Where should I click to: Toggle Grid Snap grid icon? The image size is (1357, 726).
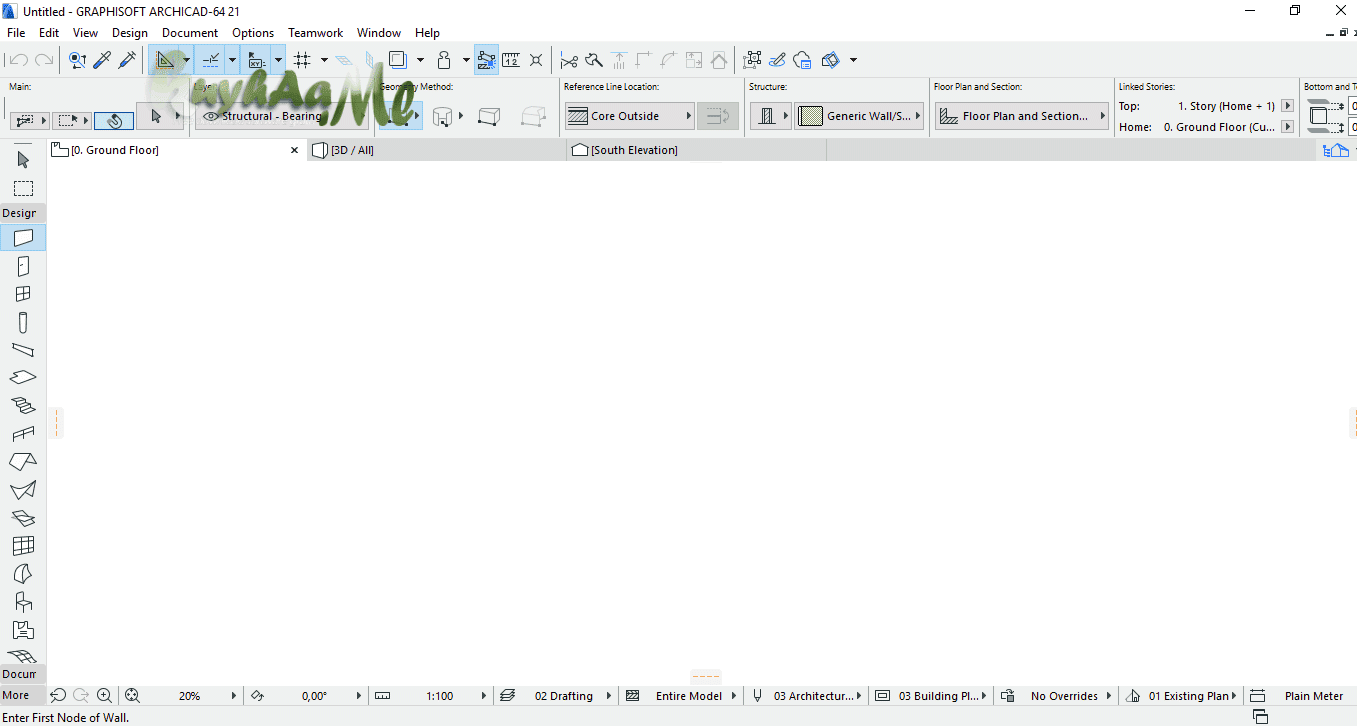pyautogui.click(x=302, y=60)
